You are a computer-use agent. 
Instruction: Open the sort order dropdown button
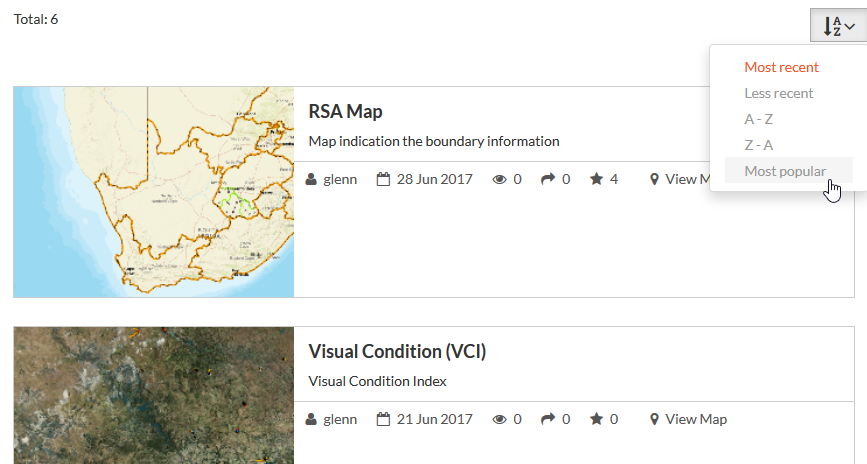tap(838, 27)
